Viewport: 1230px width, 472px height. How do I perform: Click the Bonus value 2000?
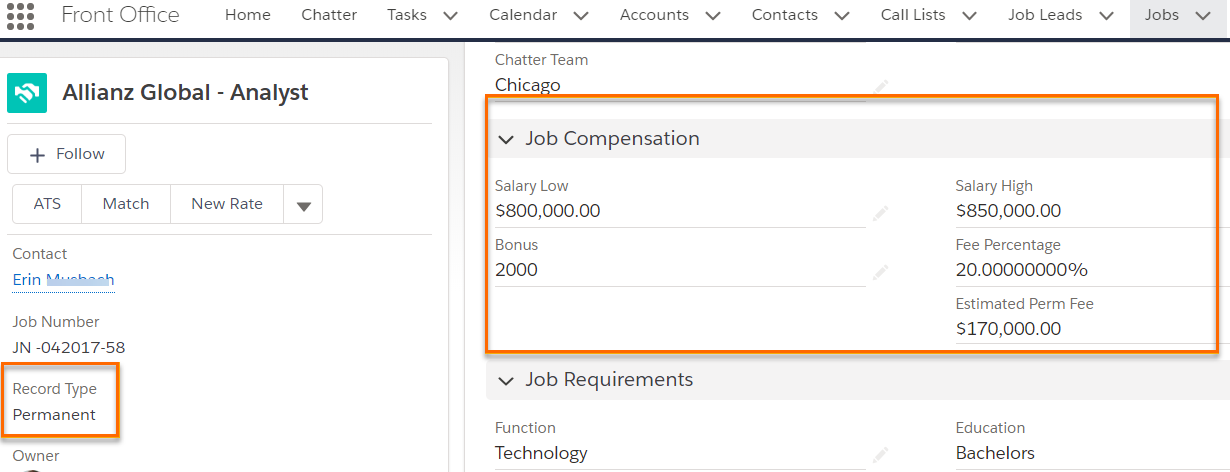(x=516, y=270)
